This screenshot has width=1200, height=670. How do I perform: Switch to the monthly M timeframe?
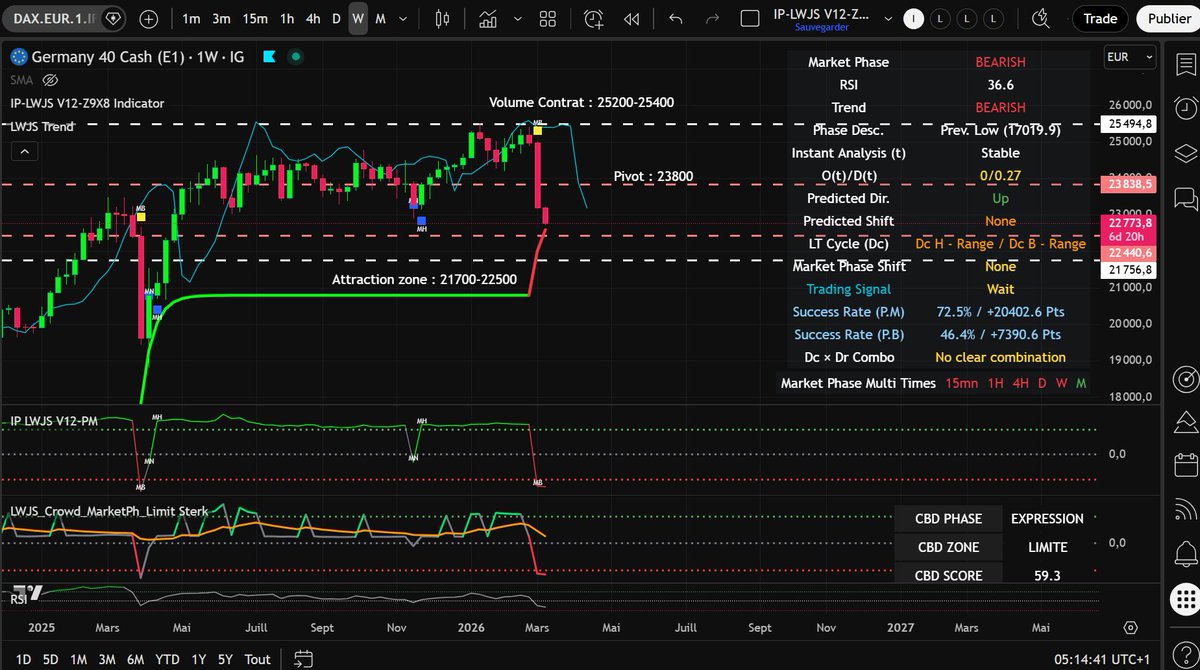tap(380, 18)
